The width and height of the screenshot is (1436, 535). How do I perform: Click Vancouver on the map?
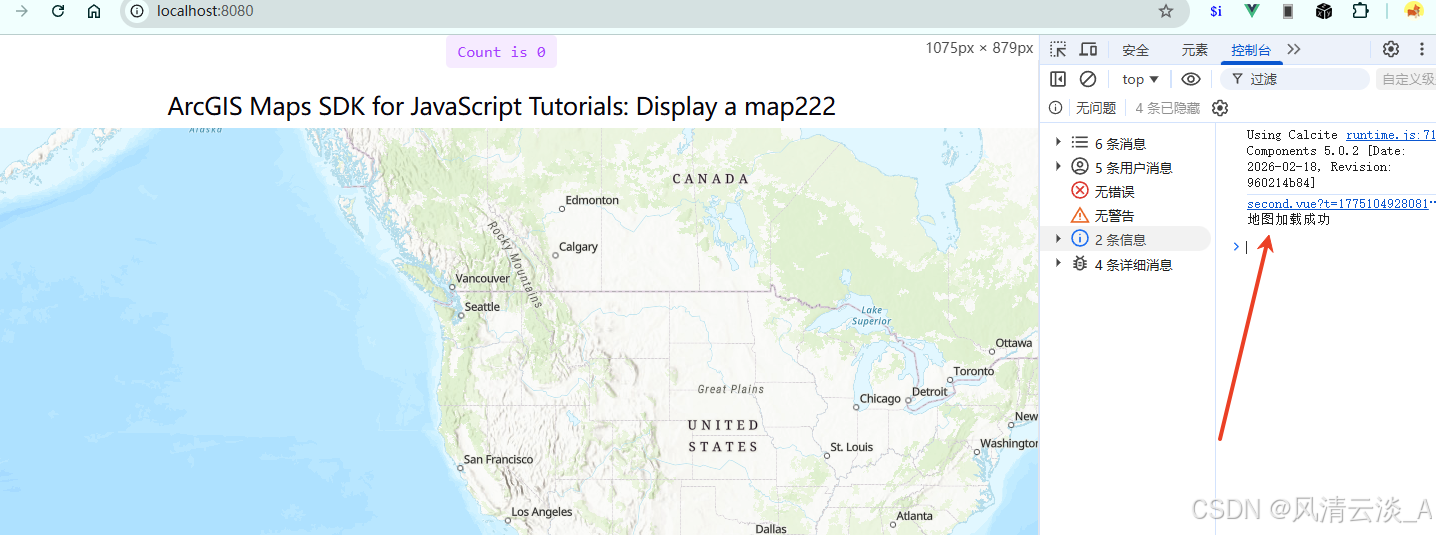[482, 278]
